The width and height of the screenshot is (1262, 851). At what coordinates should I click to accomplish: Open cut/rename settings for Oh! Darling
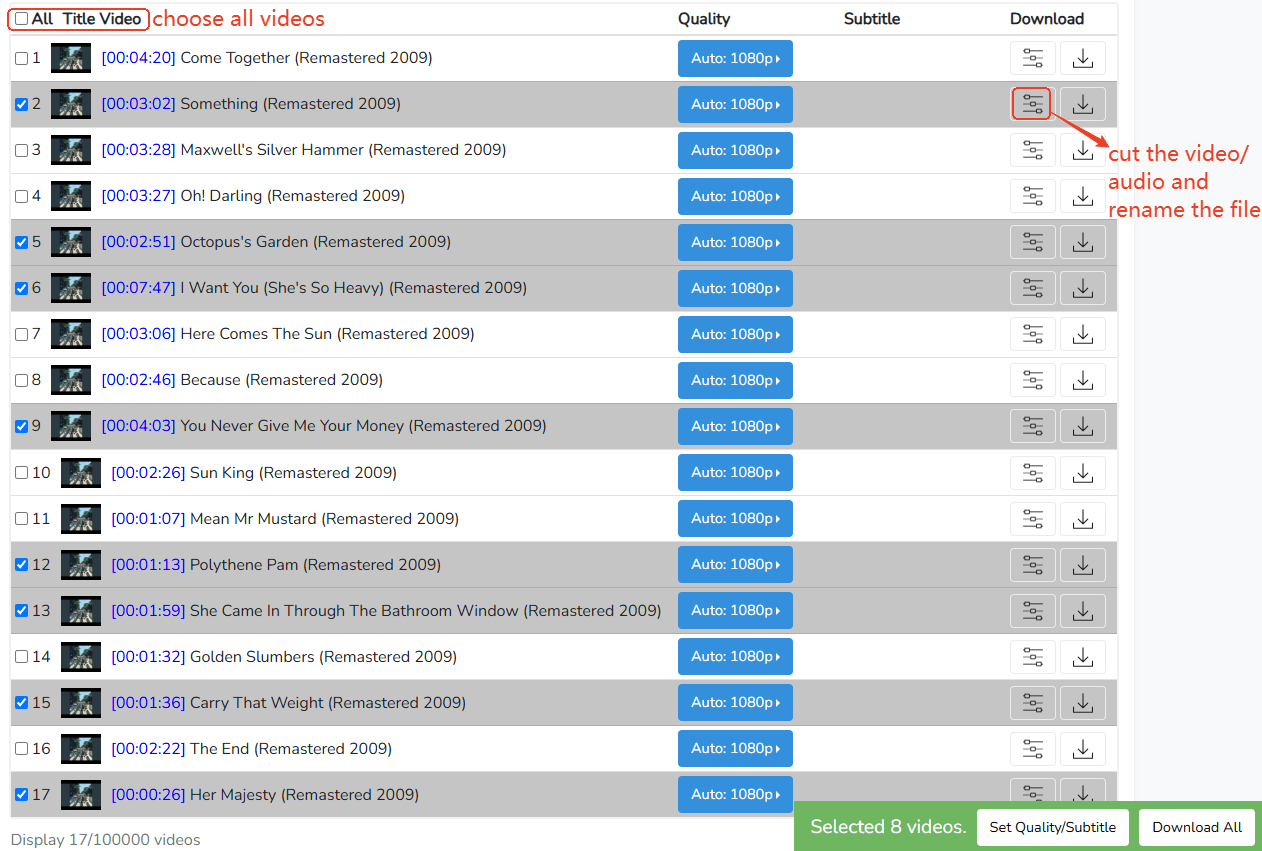(x=1032, y=197)
